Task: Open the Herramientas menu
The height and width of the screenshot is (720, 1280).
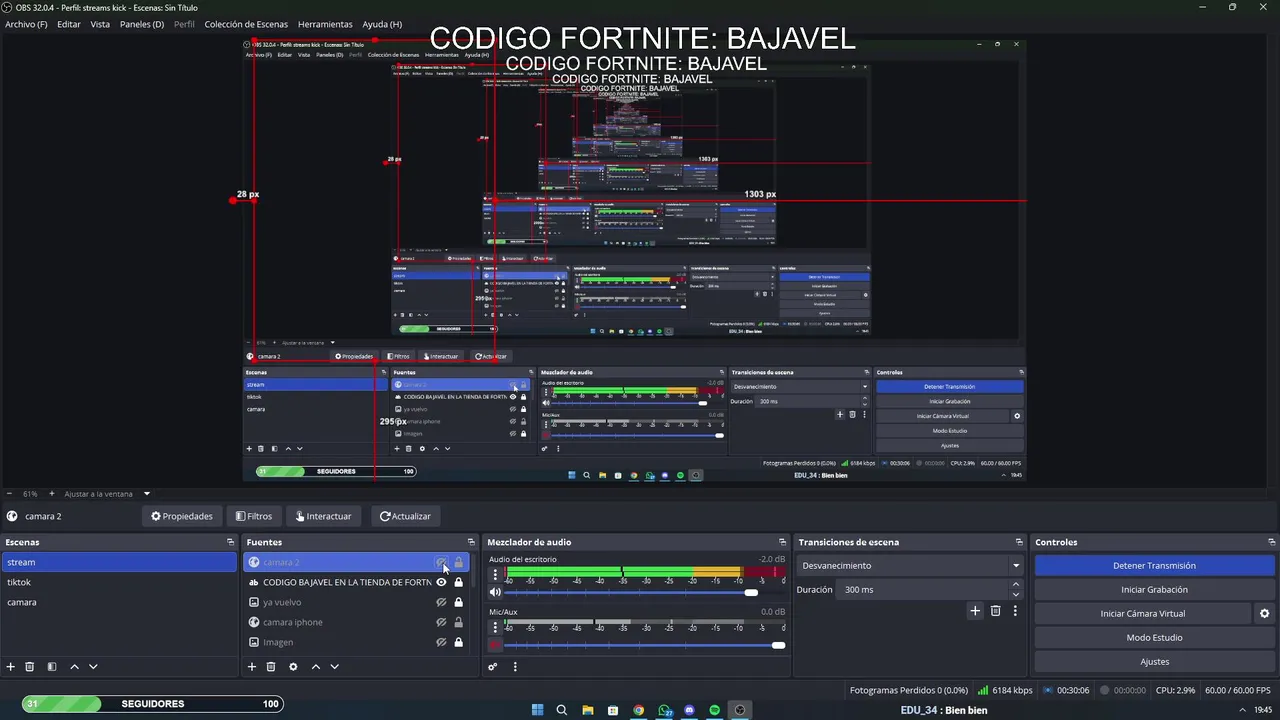Action: (x=325, y=24)
